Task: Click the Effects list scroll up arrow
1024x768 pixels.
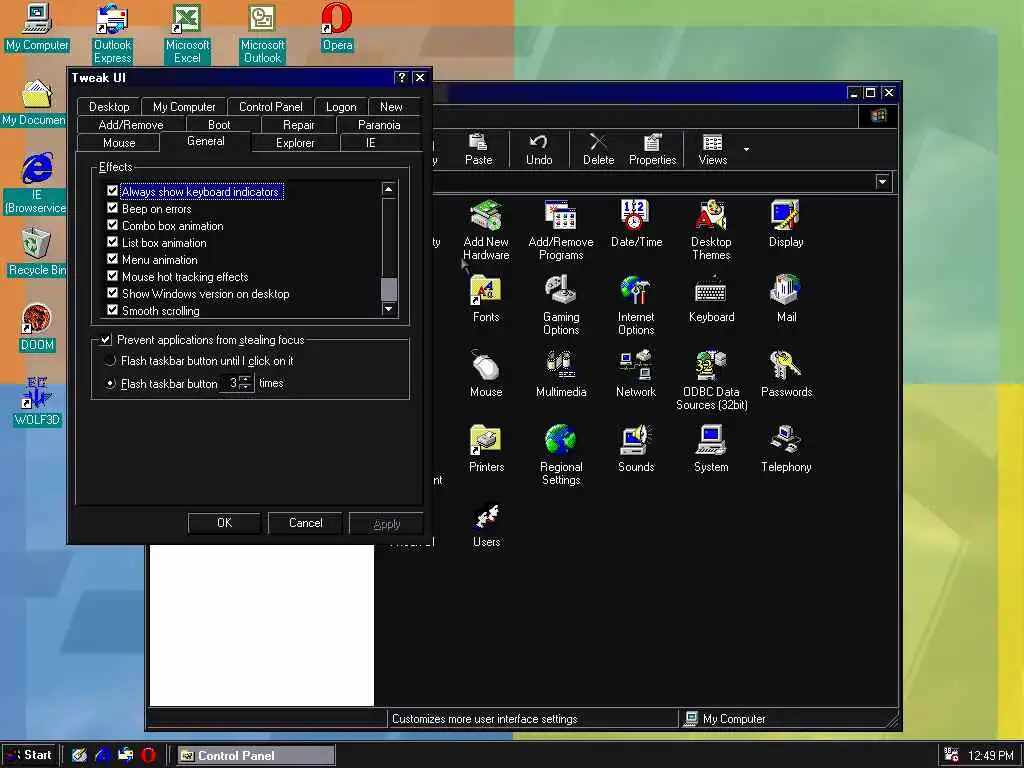Action: click(x=389, y=189)
